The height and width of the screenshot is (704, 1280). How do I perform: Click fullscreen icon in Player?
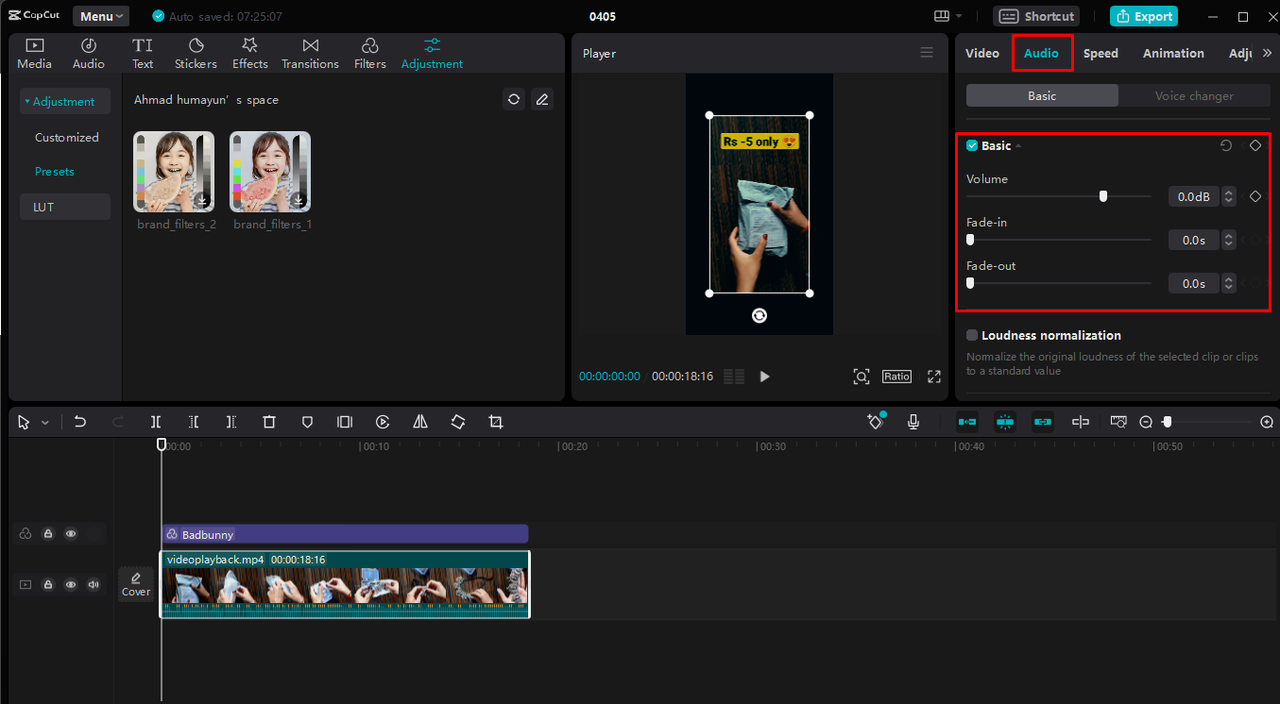(934, 376)
